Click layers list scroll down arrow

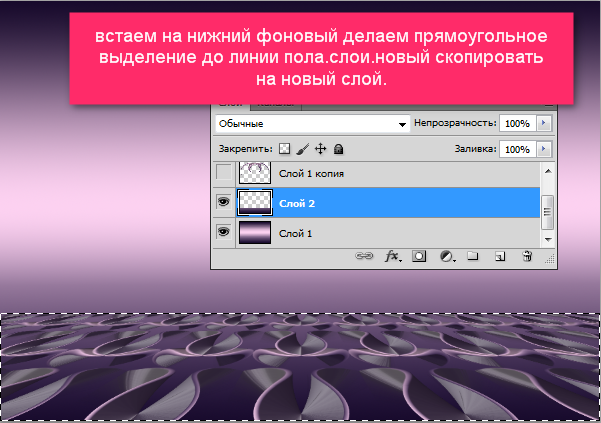[x=548, y=239]
